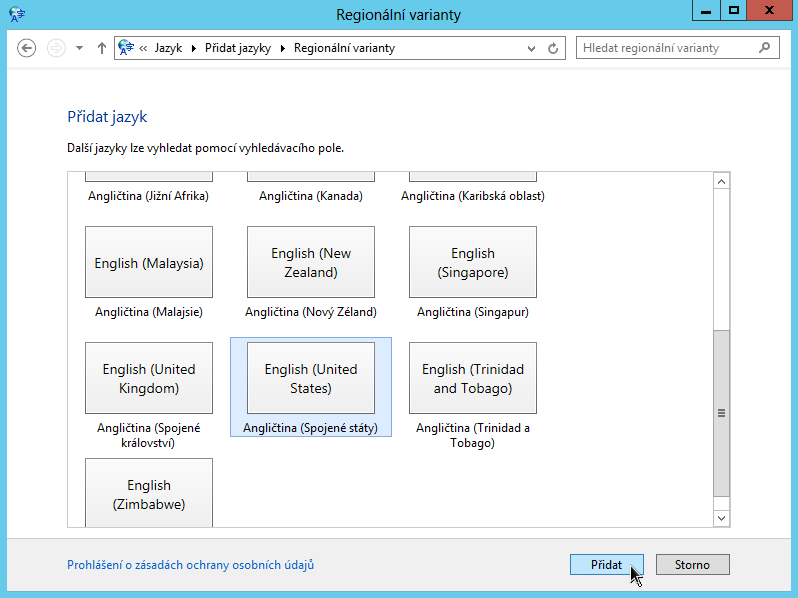The height and width of the screenshot is (598, 798).
Task: Select the English (New Zealand) tile
Action: pos(311,262)
